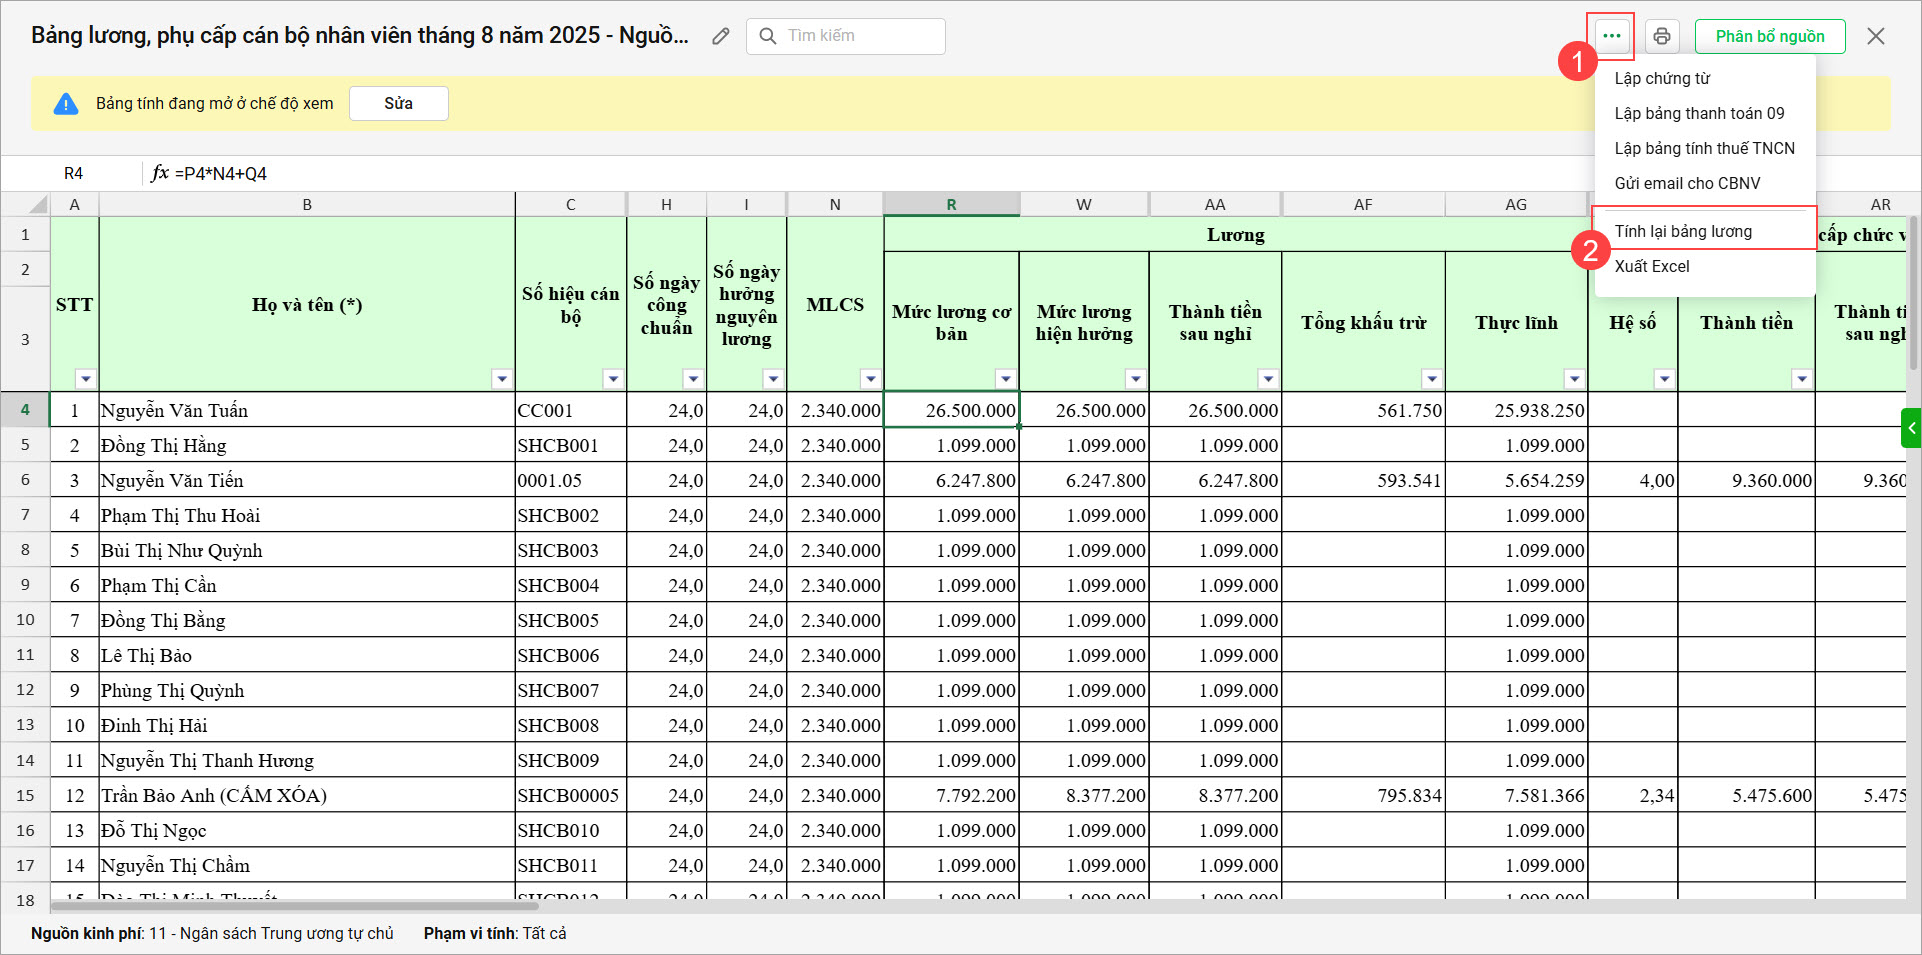Click the Sửa button

[x=398, y=104]
